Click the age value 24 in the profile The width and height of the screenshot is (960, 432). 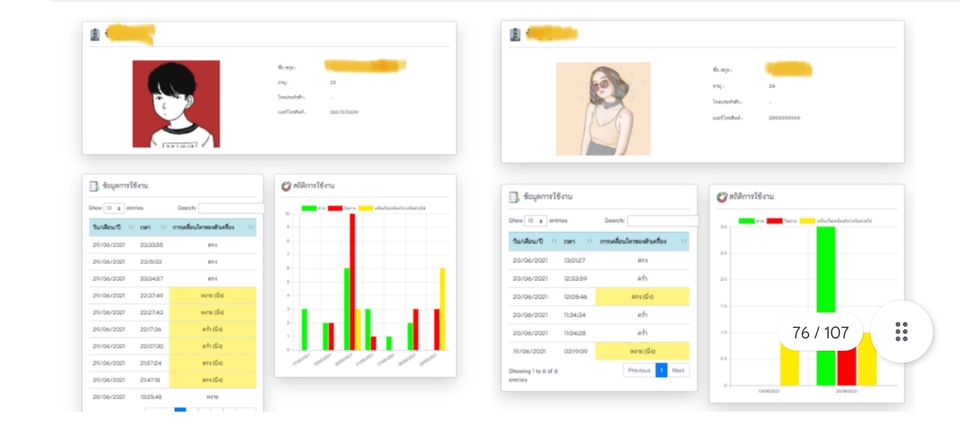click(772, 86)
